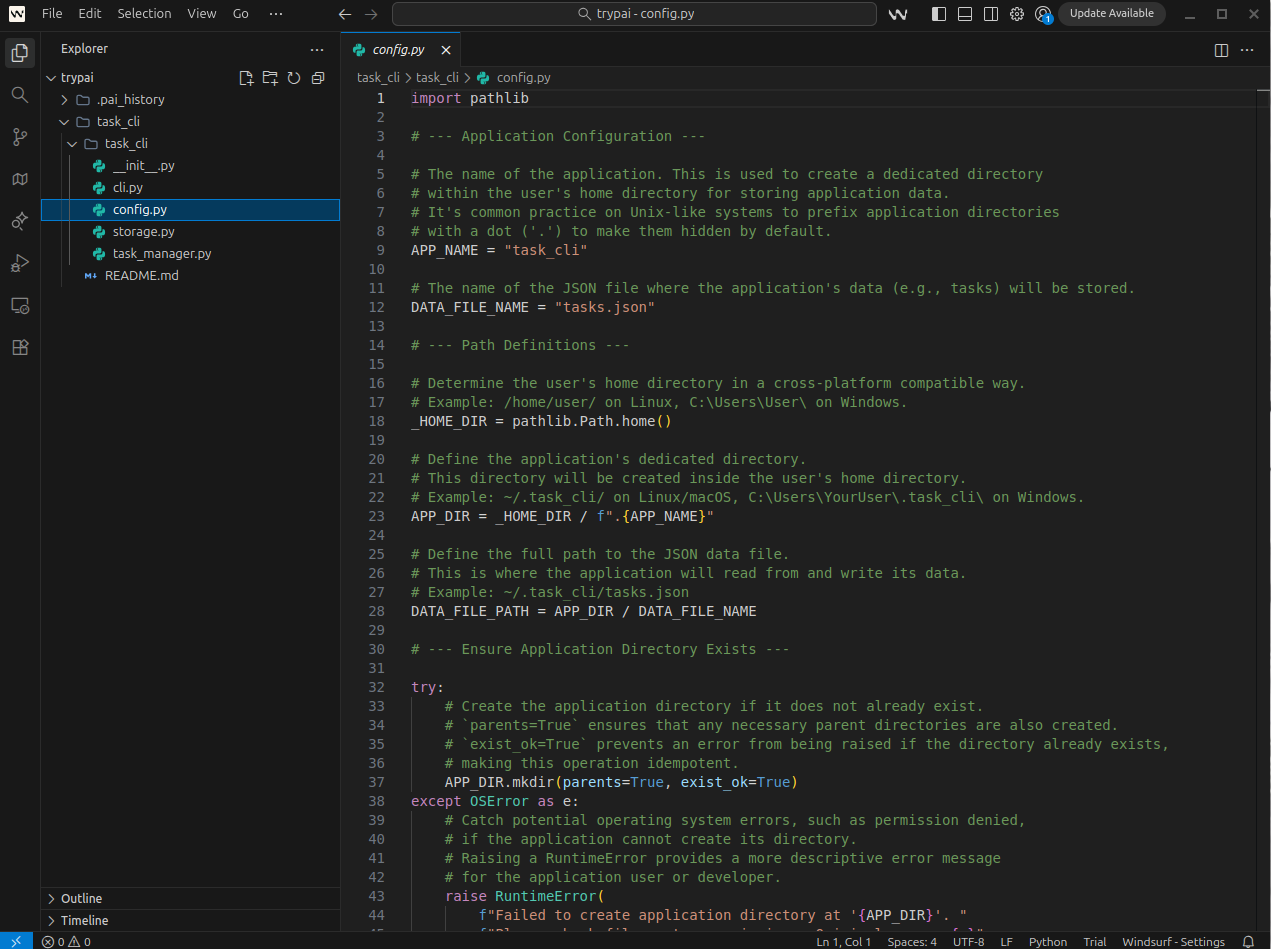Image resolution: width=1271 pixels, height=949 pixels.
Task: Collapse all folders in Explorer
Action: pyautogui.click(x=318, y=78)
